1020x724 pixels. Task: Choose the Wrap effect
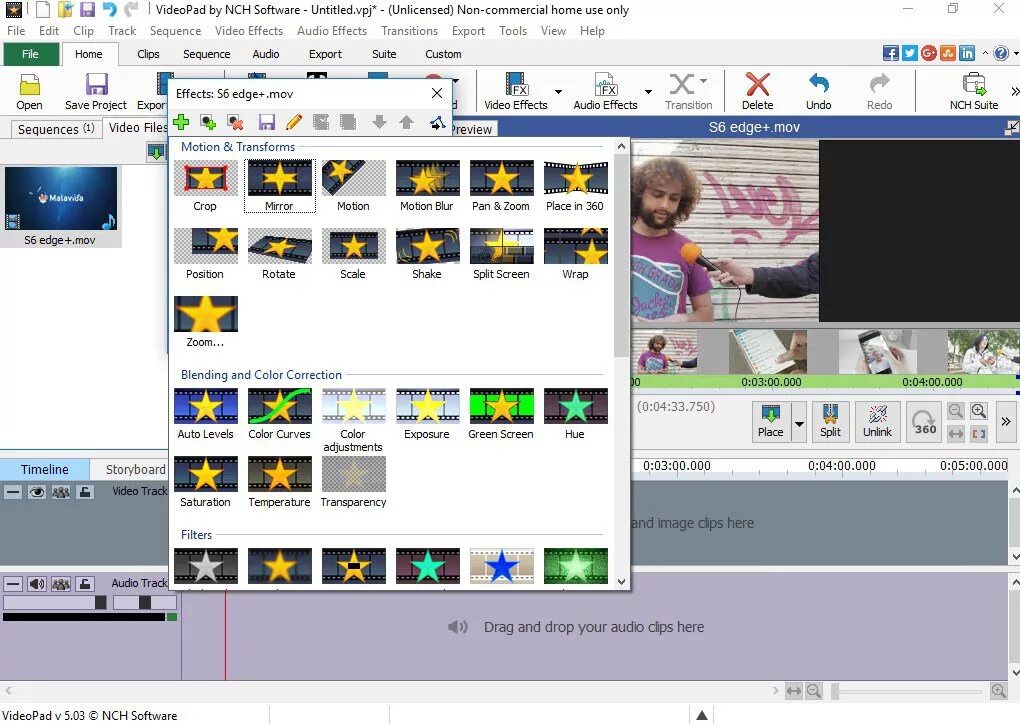point(575,254)
